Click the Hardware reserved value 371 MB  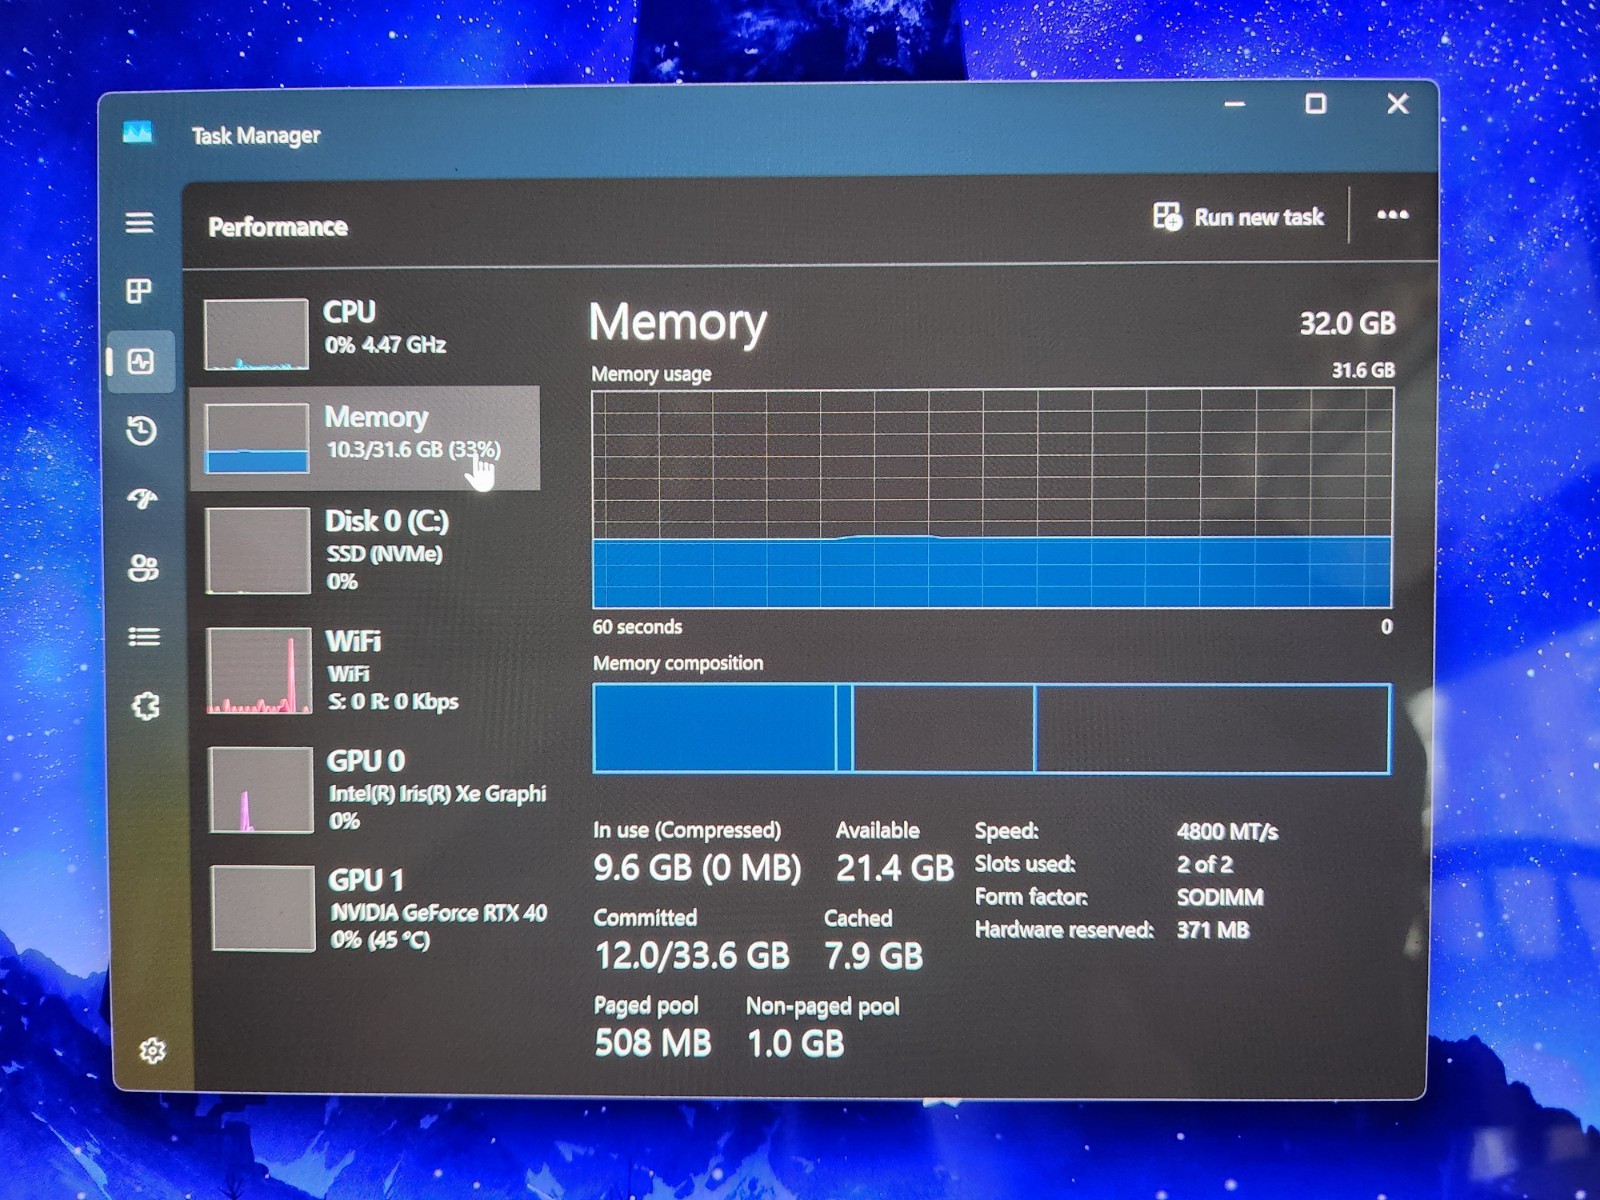click(1213, 930)
